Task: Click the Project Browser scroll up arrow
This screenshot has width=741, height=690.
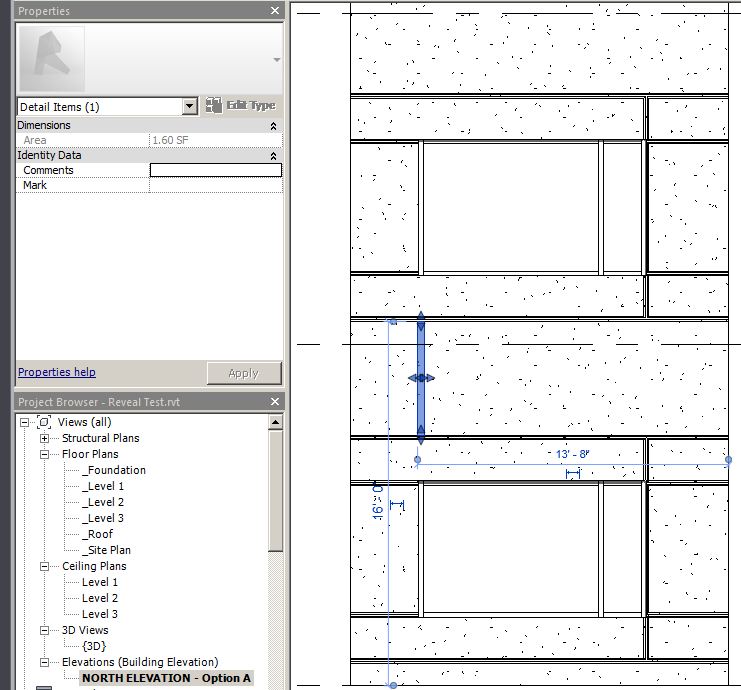Action: tap(276, 422)
